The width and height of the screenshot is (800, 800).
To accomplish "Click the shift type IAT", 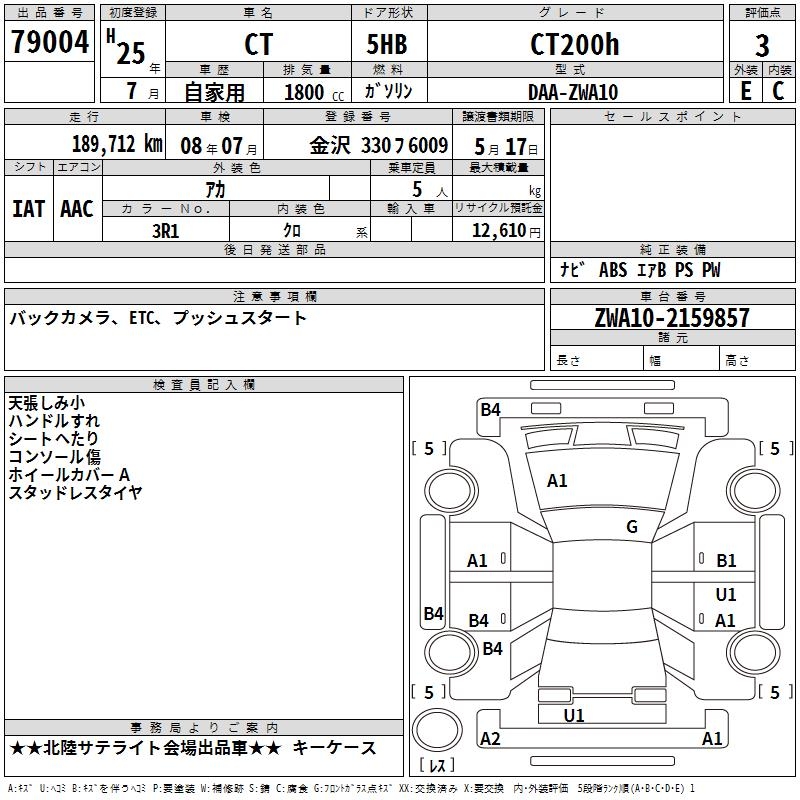I will (28, 209).
